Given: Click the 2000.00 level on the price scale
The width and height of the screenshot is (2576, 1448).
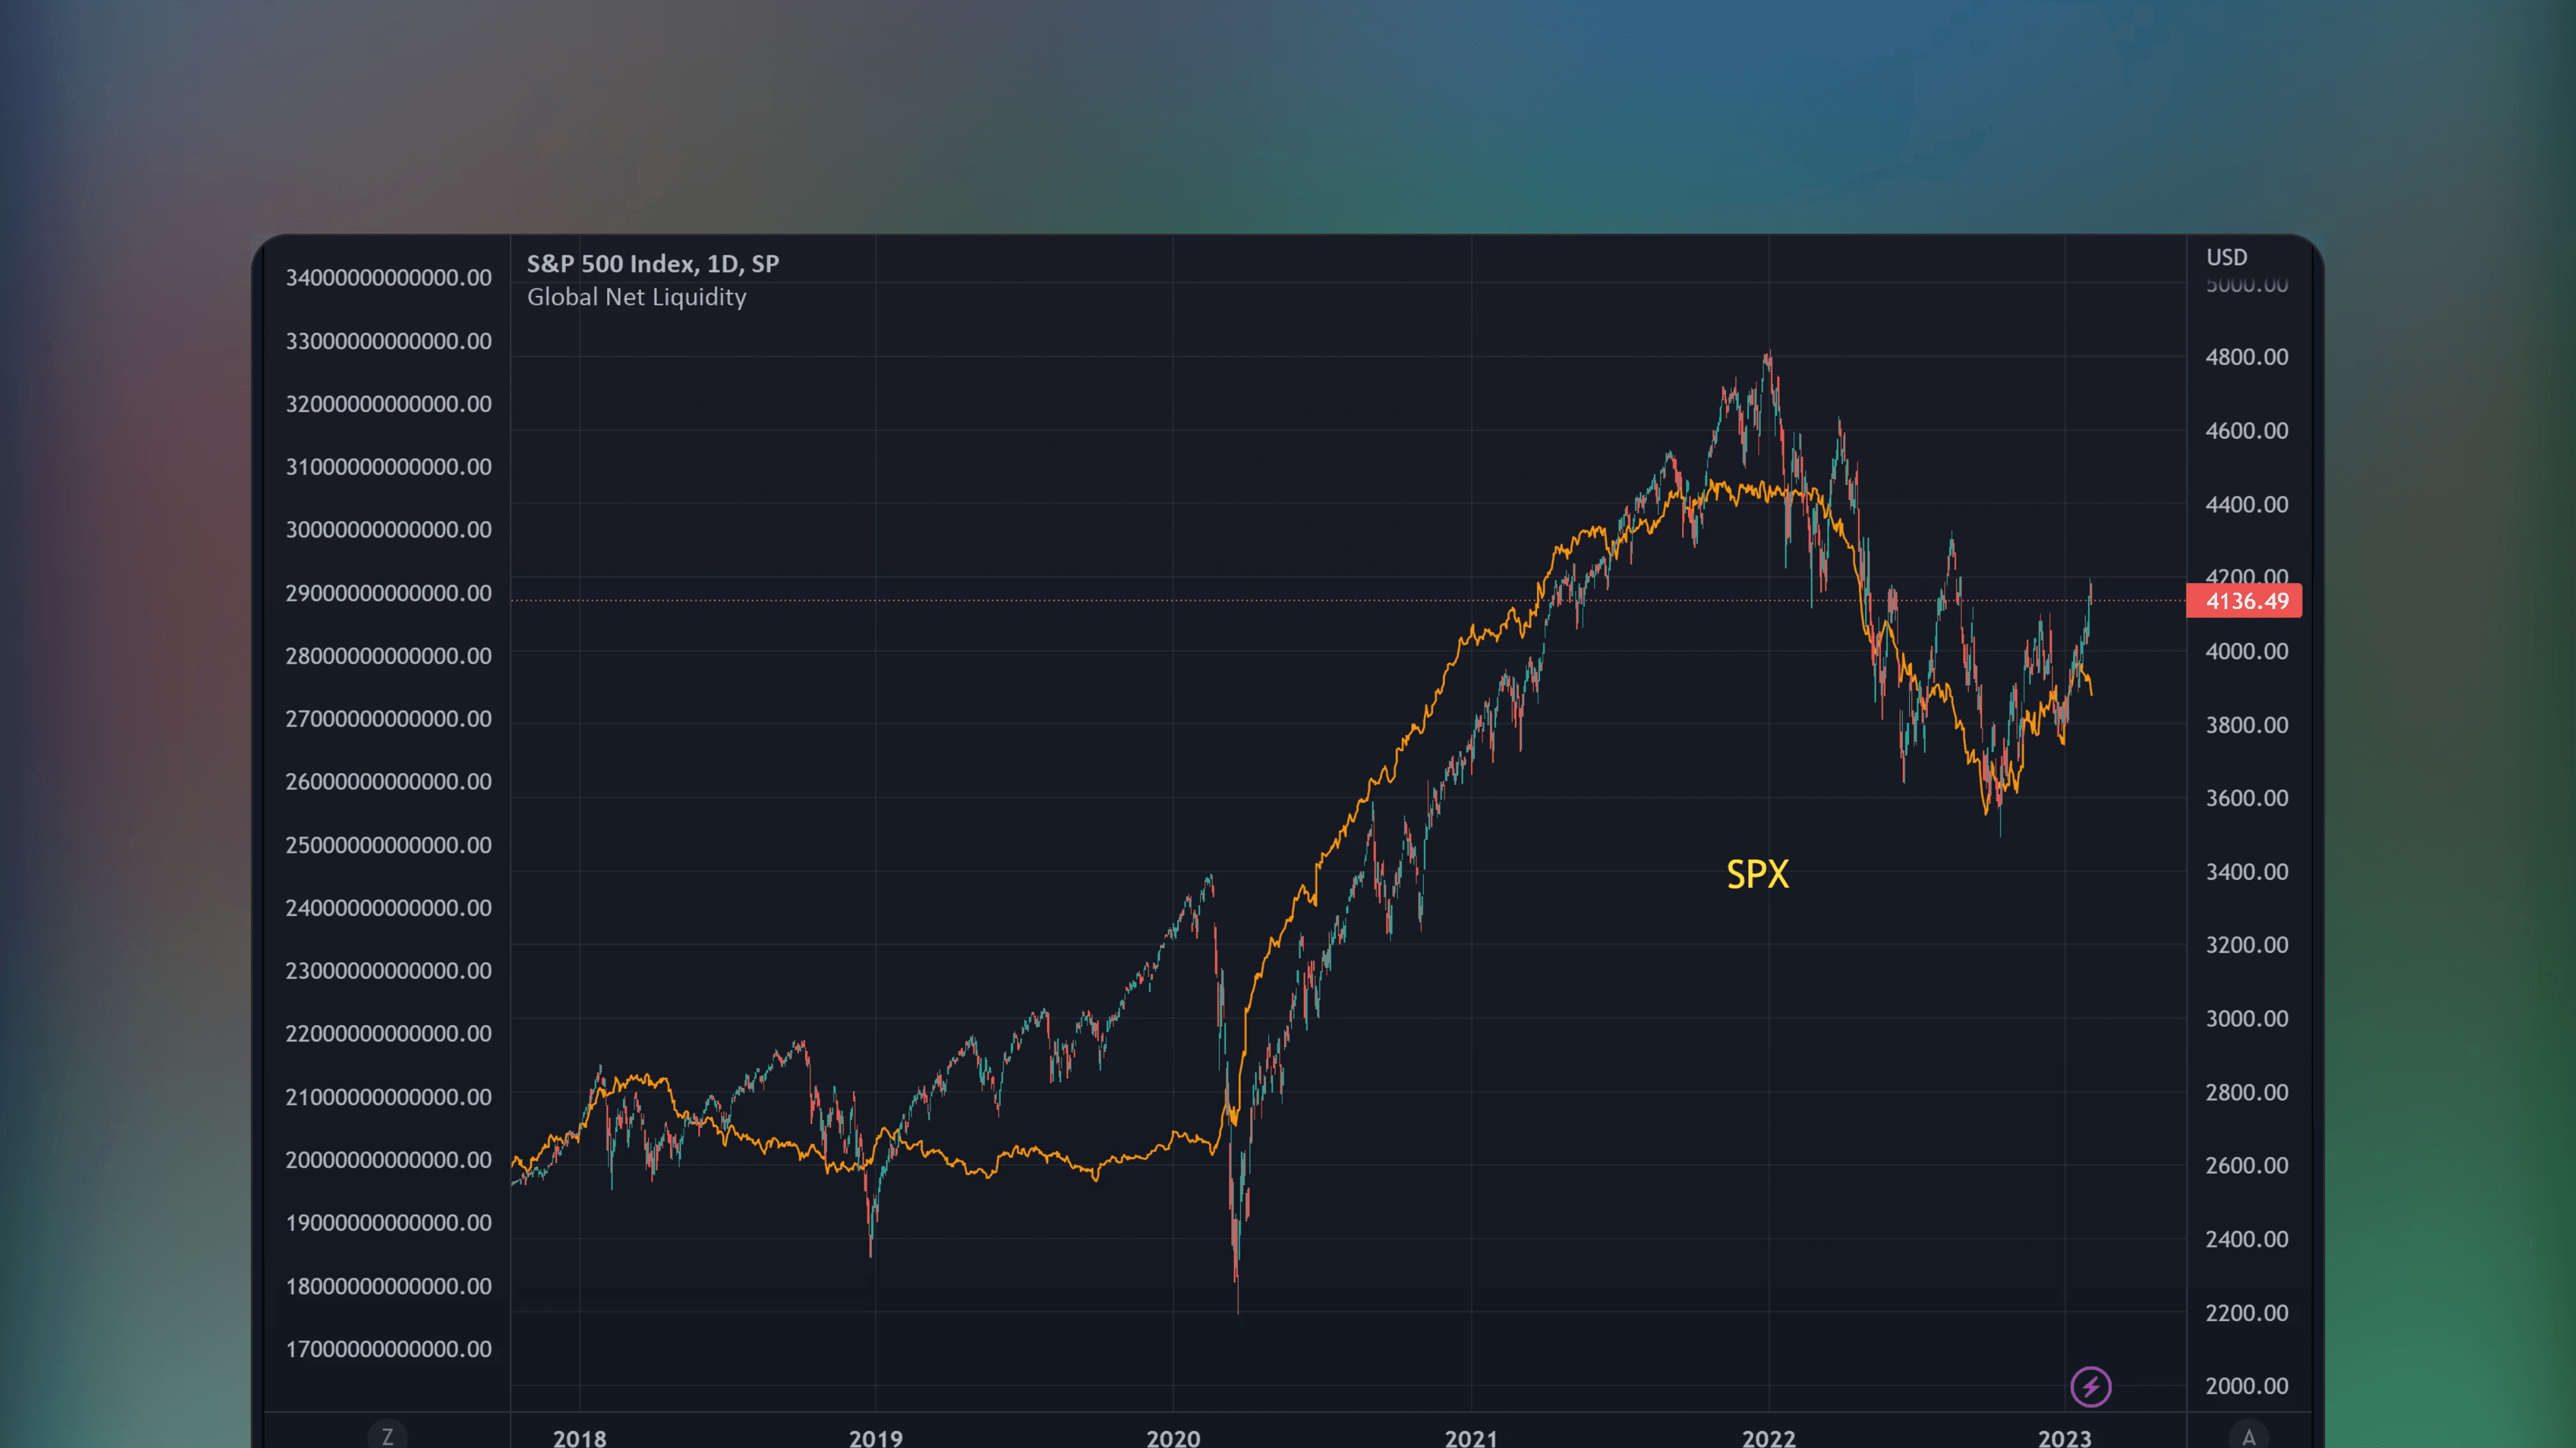Looking at the screenshot, I should (x=2245, y=1386).
